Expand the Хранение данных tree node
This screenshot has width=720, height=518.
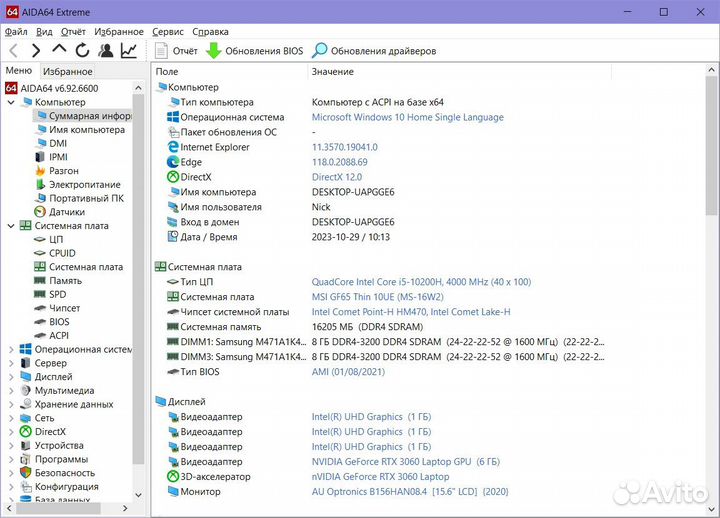point(11,405)
